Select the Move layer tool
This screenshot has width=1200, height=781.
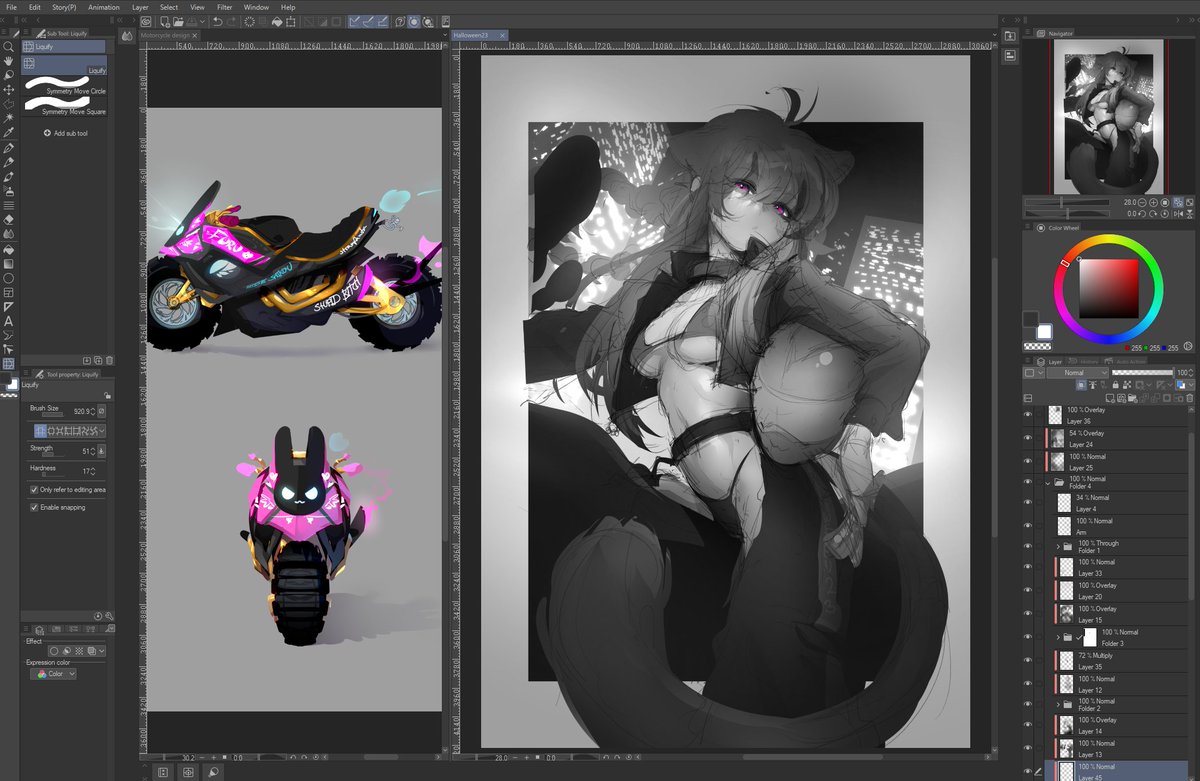pyautogui.click(x=9, y=89)
